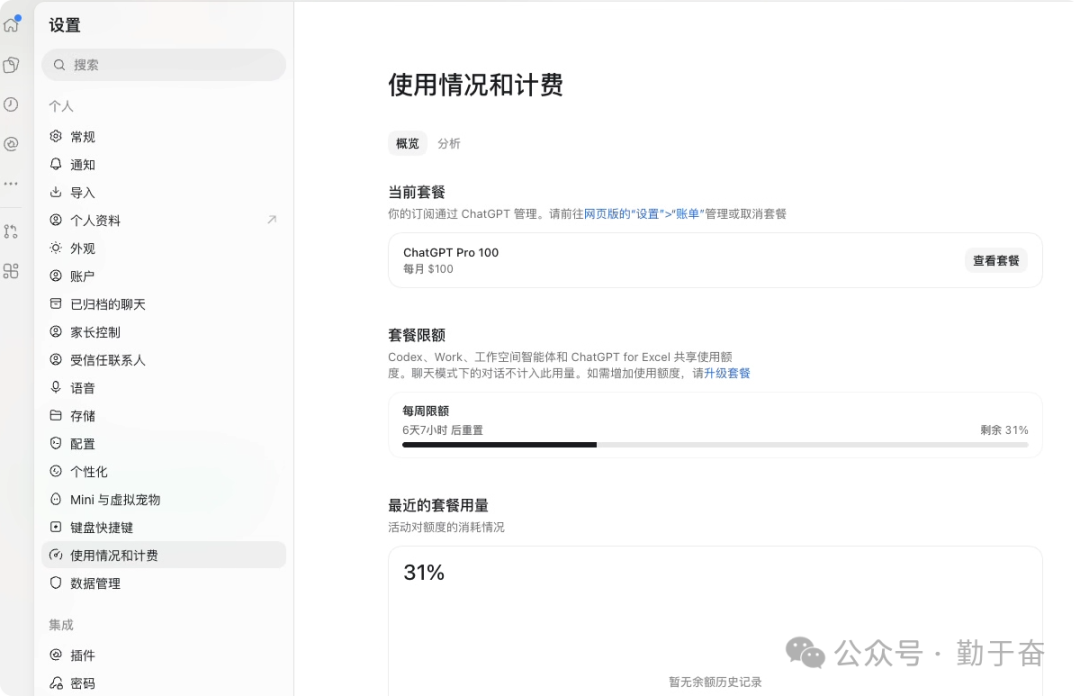The width and height of the screenshot is (1080, 696).
Task: Click the folder icon beside 存储
Action: pyautogui.click(x=56, y=416)
